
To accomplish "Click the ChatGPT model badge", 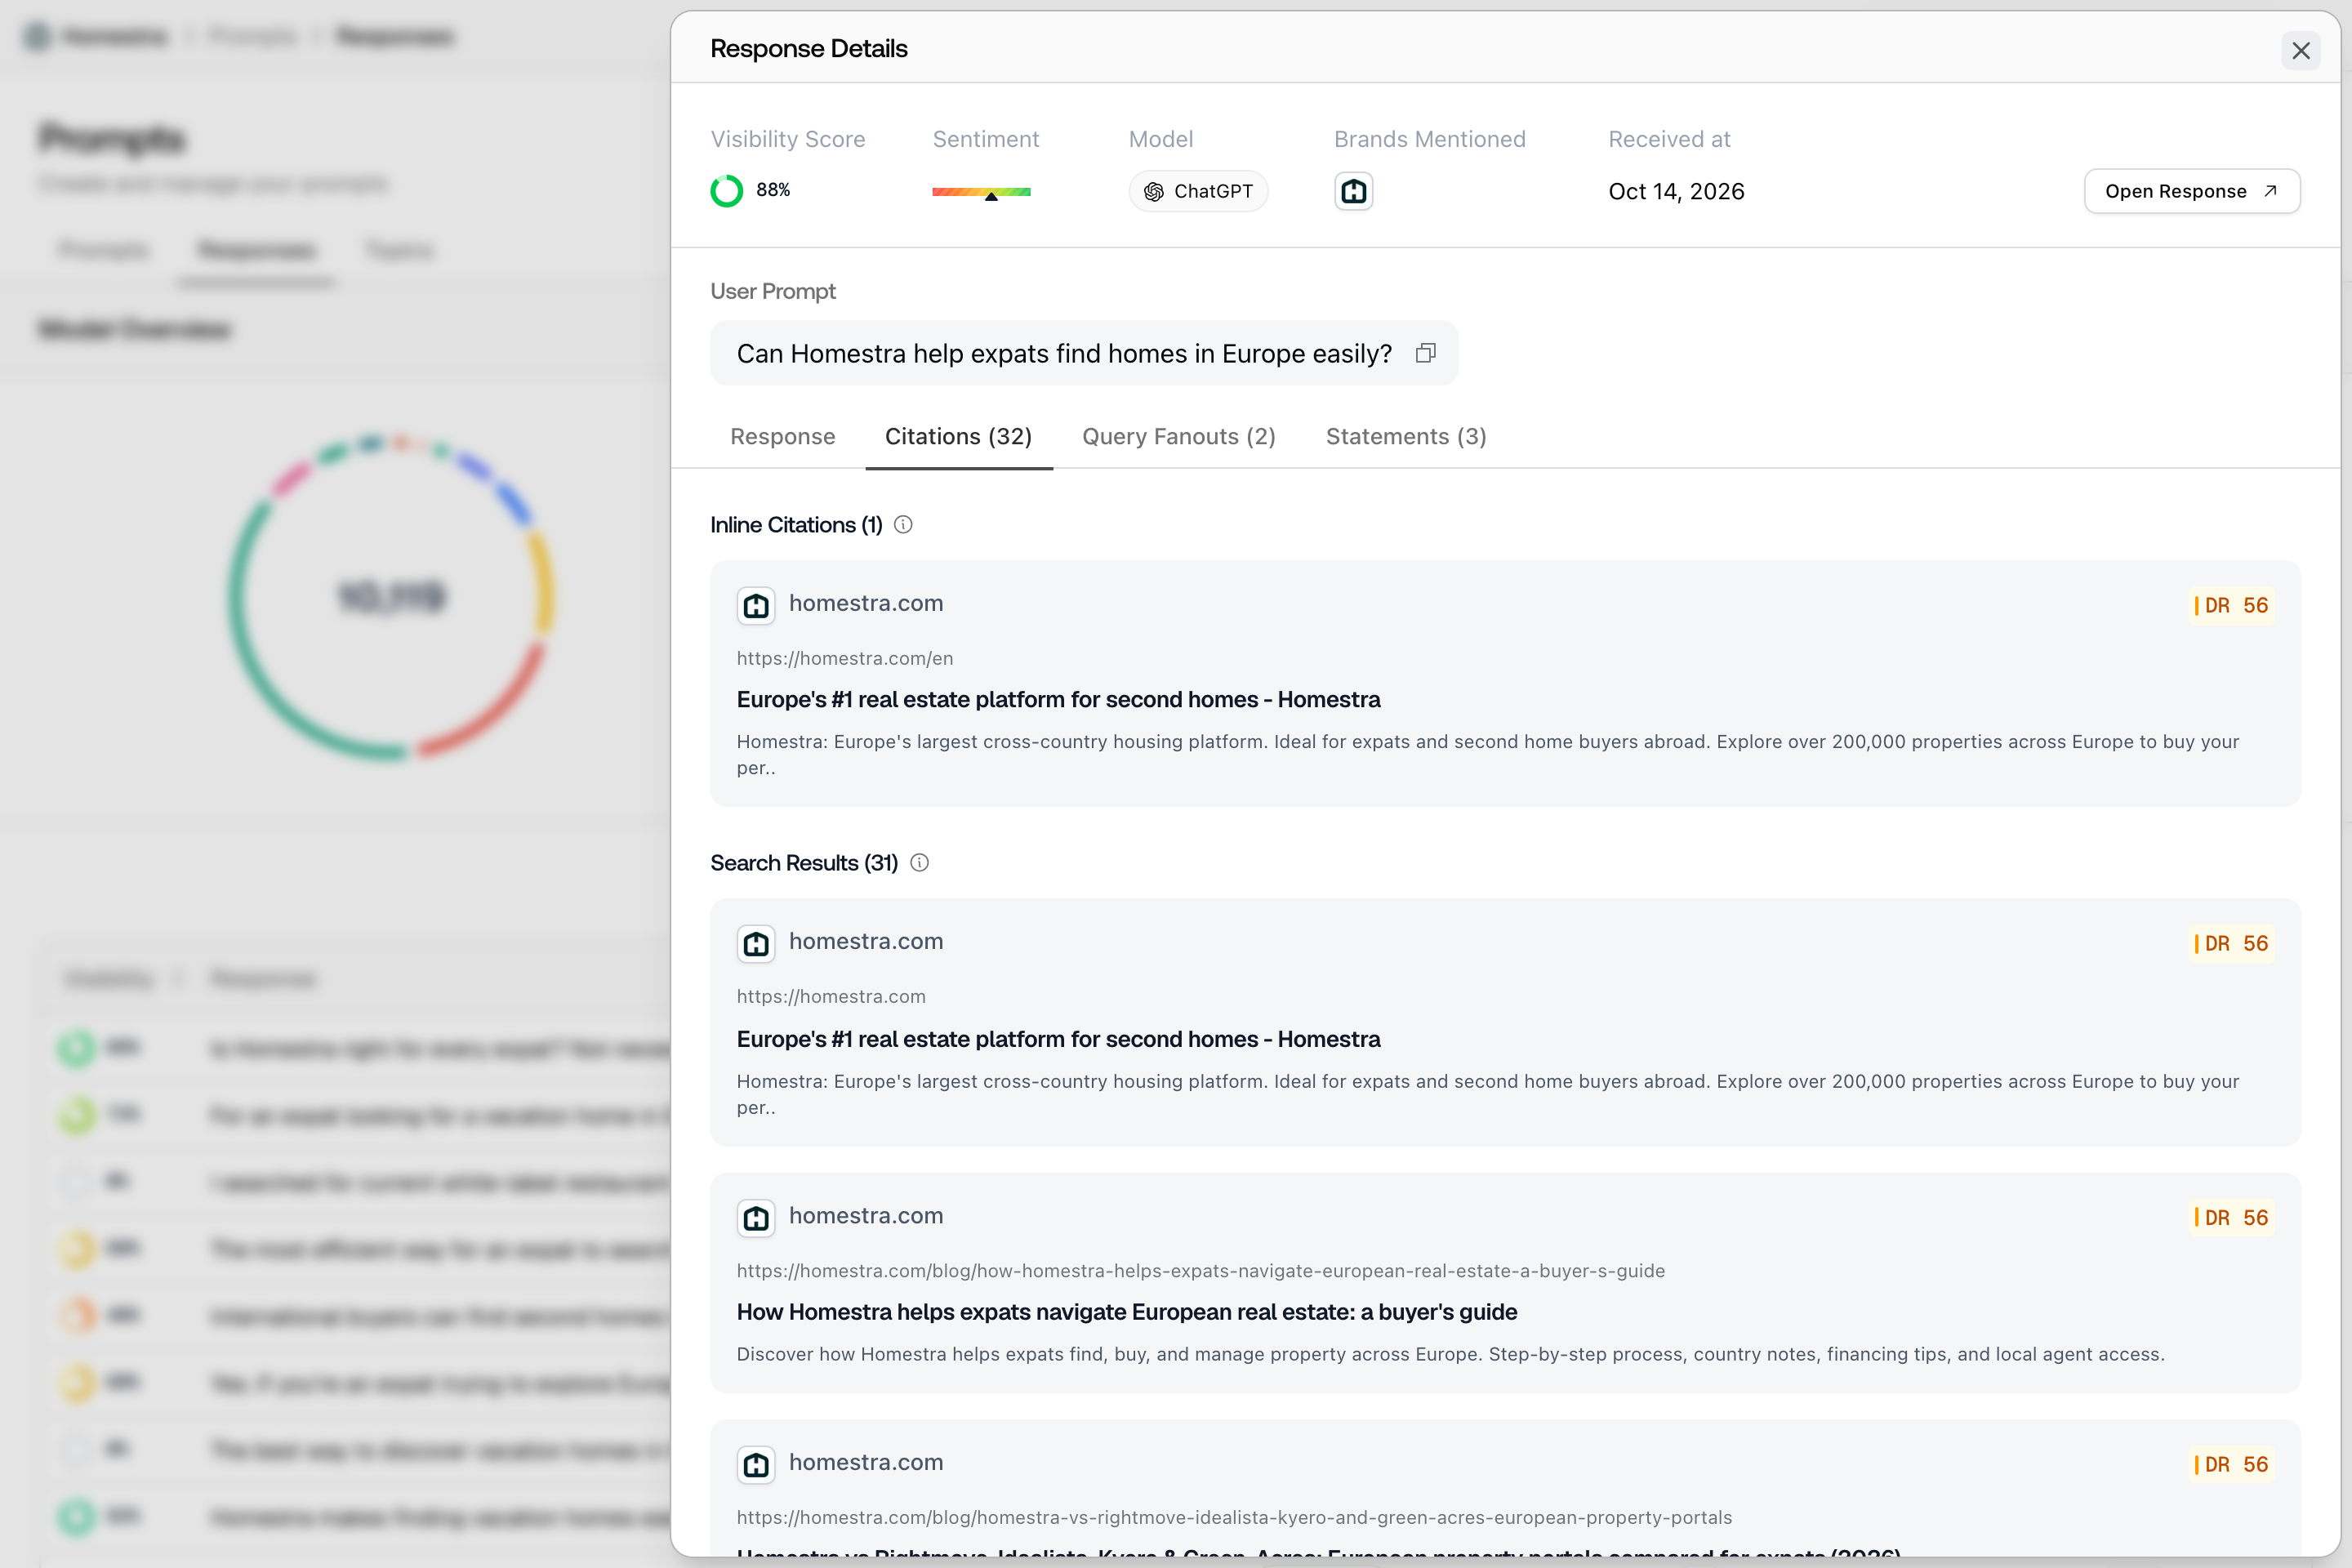I will tap(1198, 191).
